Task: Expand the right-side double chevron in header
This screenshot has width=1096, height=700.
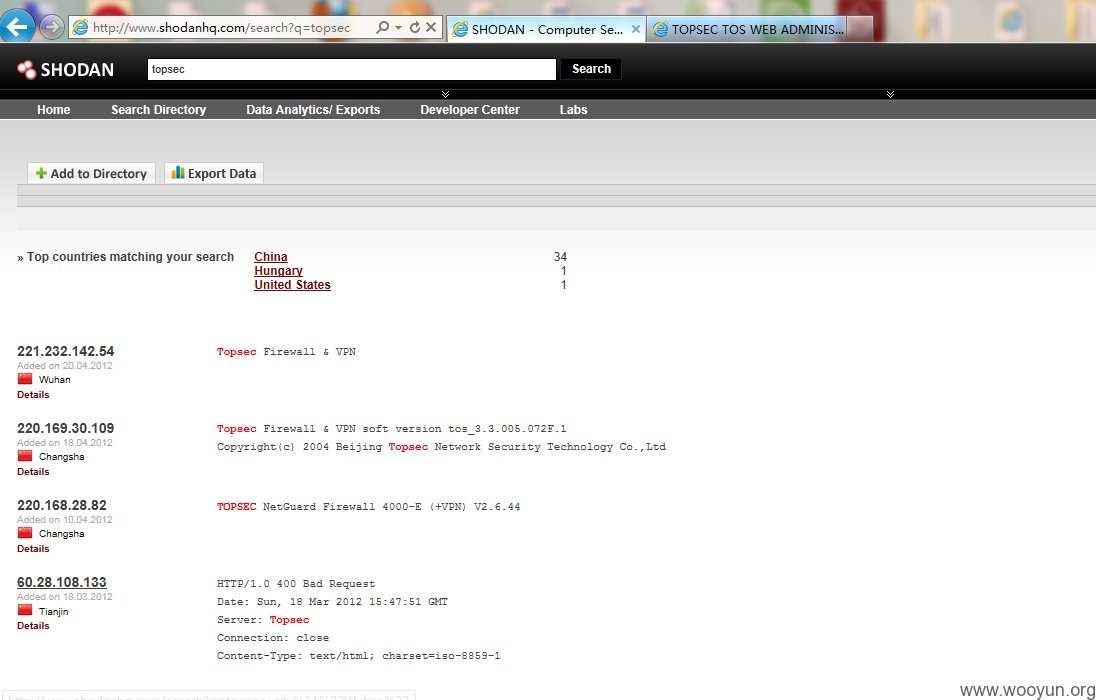Action: click(890, 94)
